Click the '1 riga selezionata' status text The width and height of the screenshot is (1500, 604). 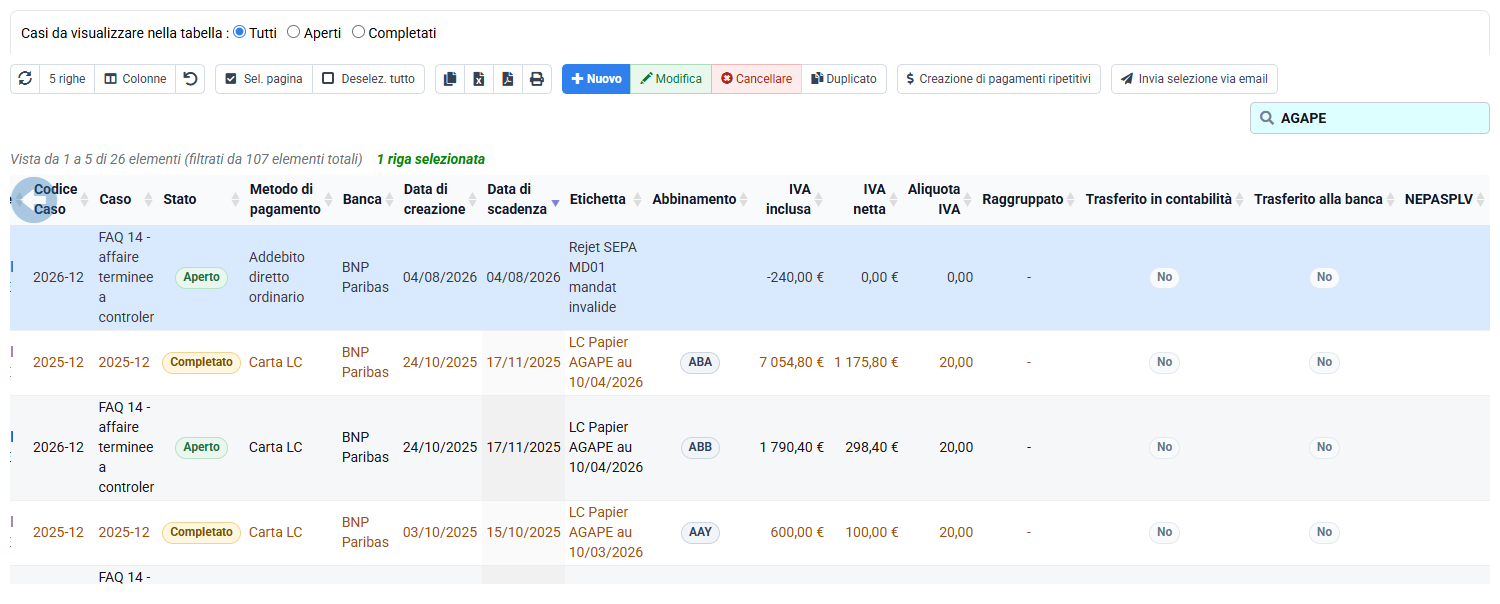431,159
